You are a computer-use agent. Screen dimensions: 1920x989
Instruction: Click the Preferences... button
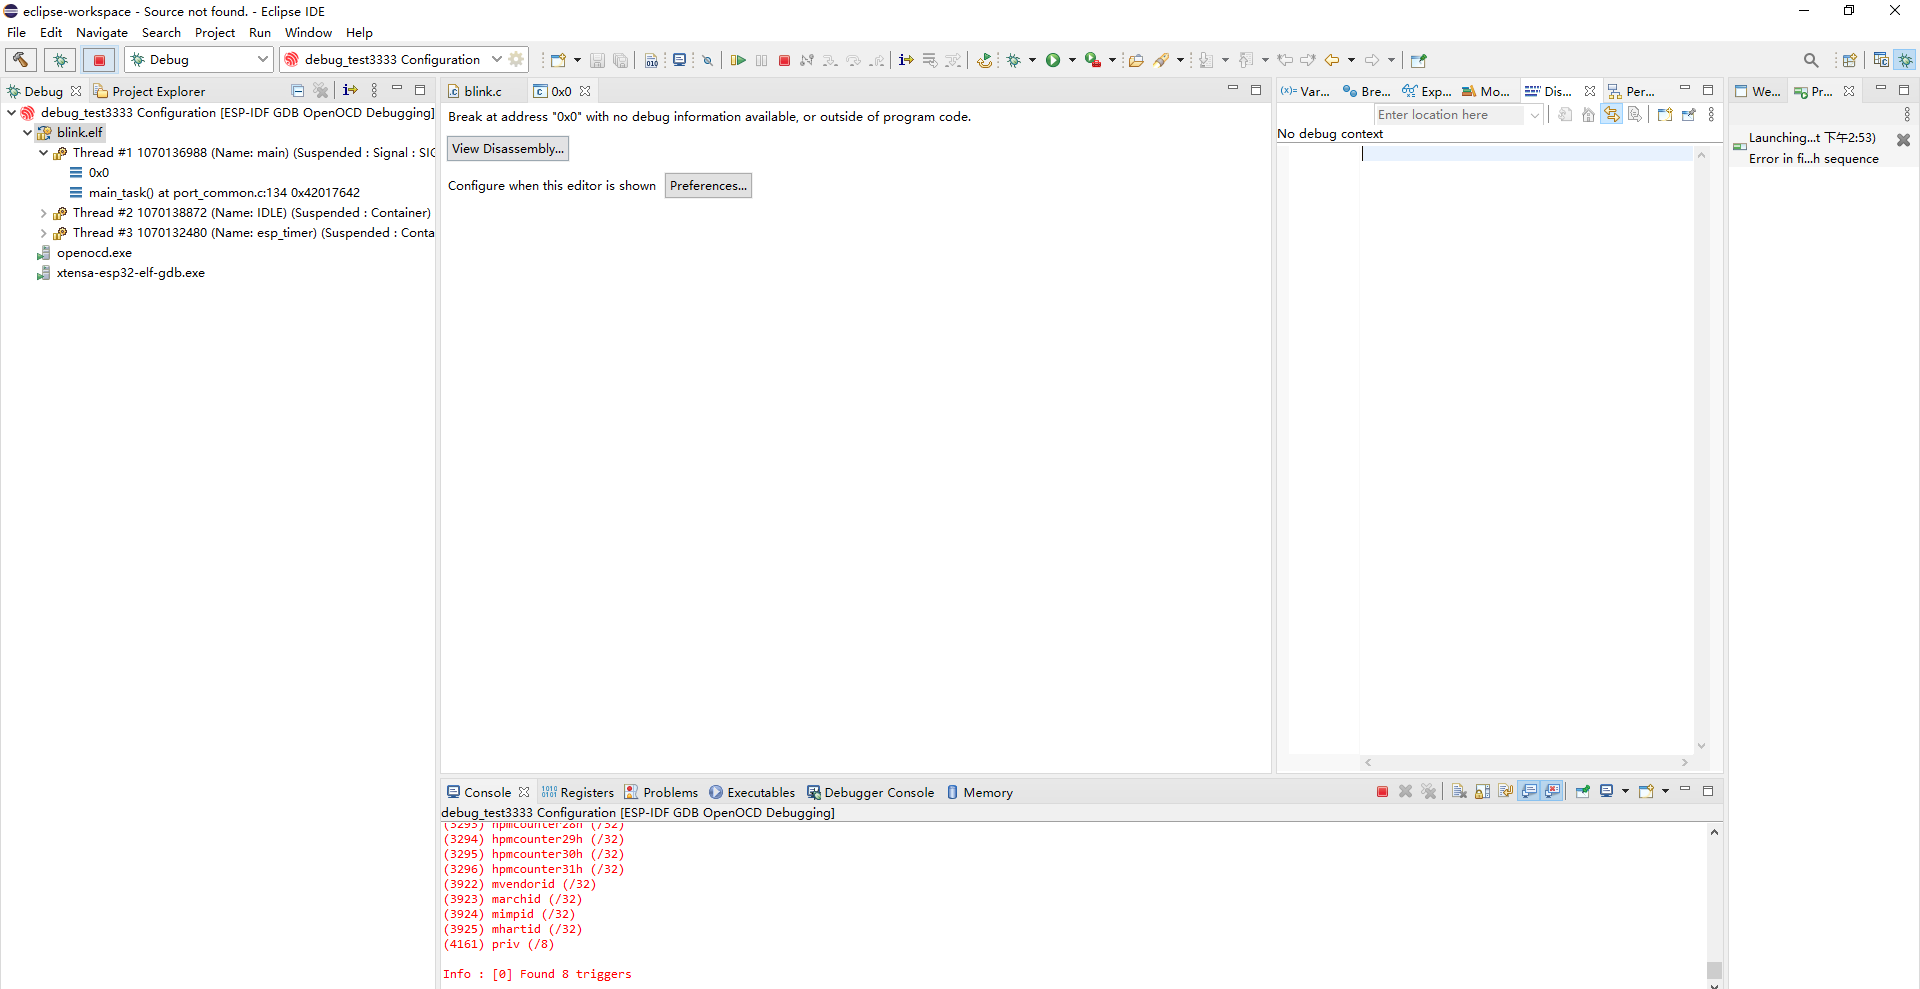[x=708, y=186]
